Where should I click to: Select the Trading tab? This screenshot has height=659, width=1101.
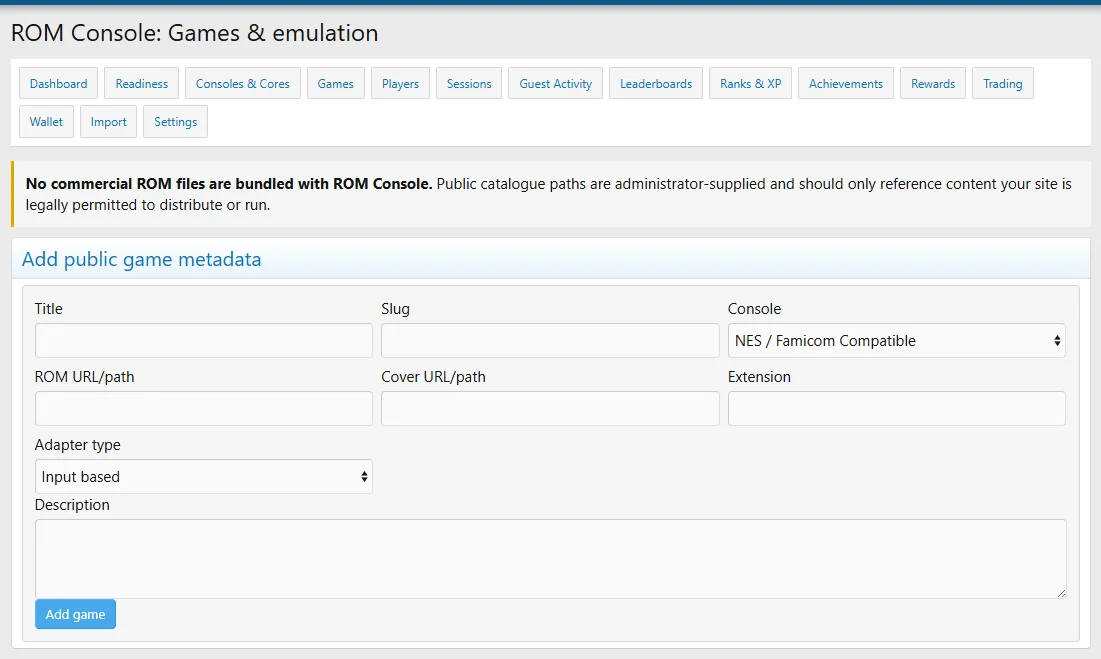1003,84
